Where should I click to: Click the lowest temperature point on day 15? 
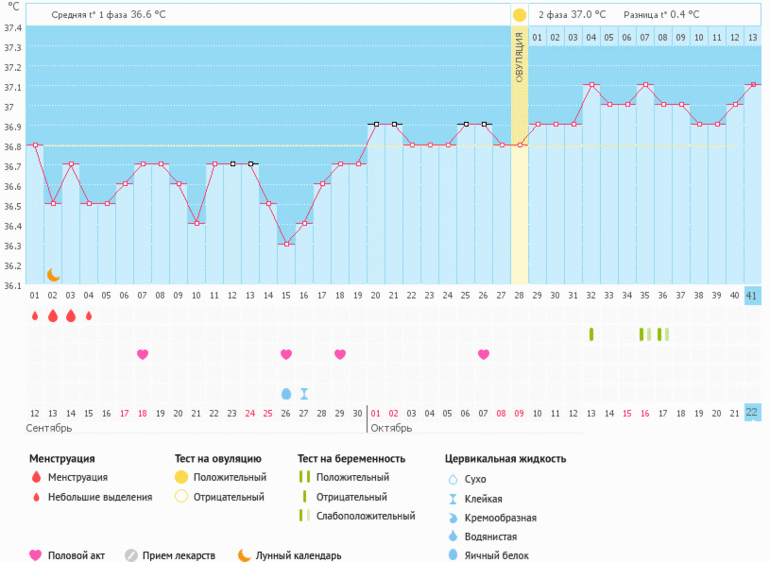(286, 244)
